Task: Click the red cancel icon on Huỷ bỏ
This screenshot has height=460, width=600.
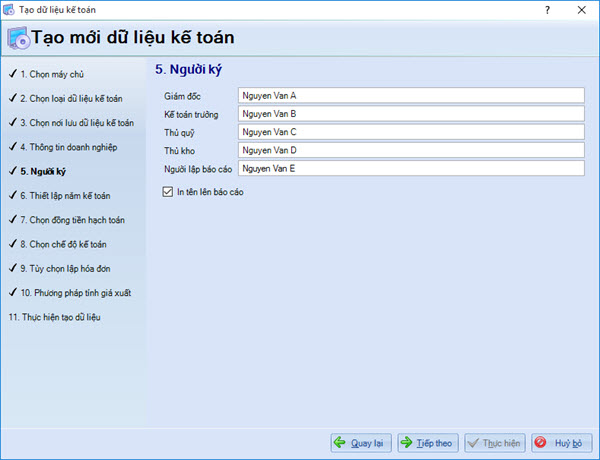Action: tap(541, 442)
